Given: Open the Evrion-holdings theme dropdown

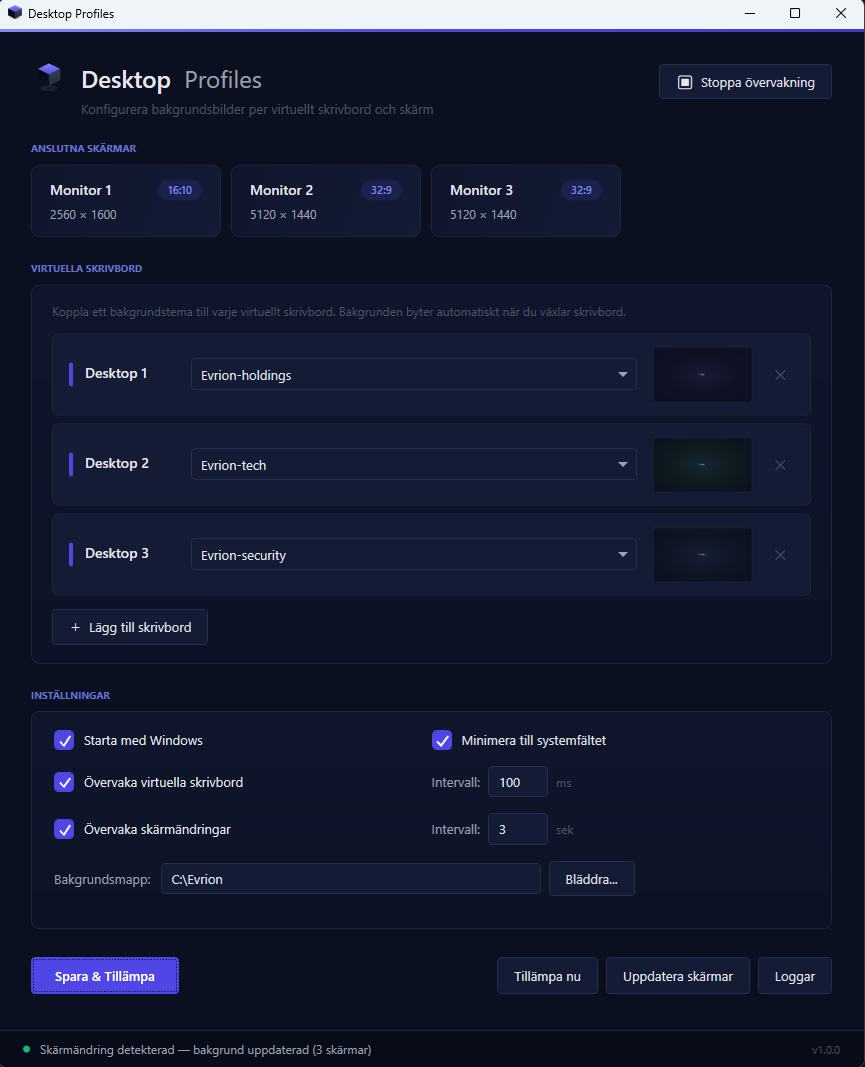Looking at the screenshot, I should (x=413, y=375).
